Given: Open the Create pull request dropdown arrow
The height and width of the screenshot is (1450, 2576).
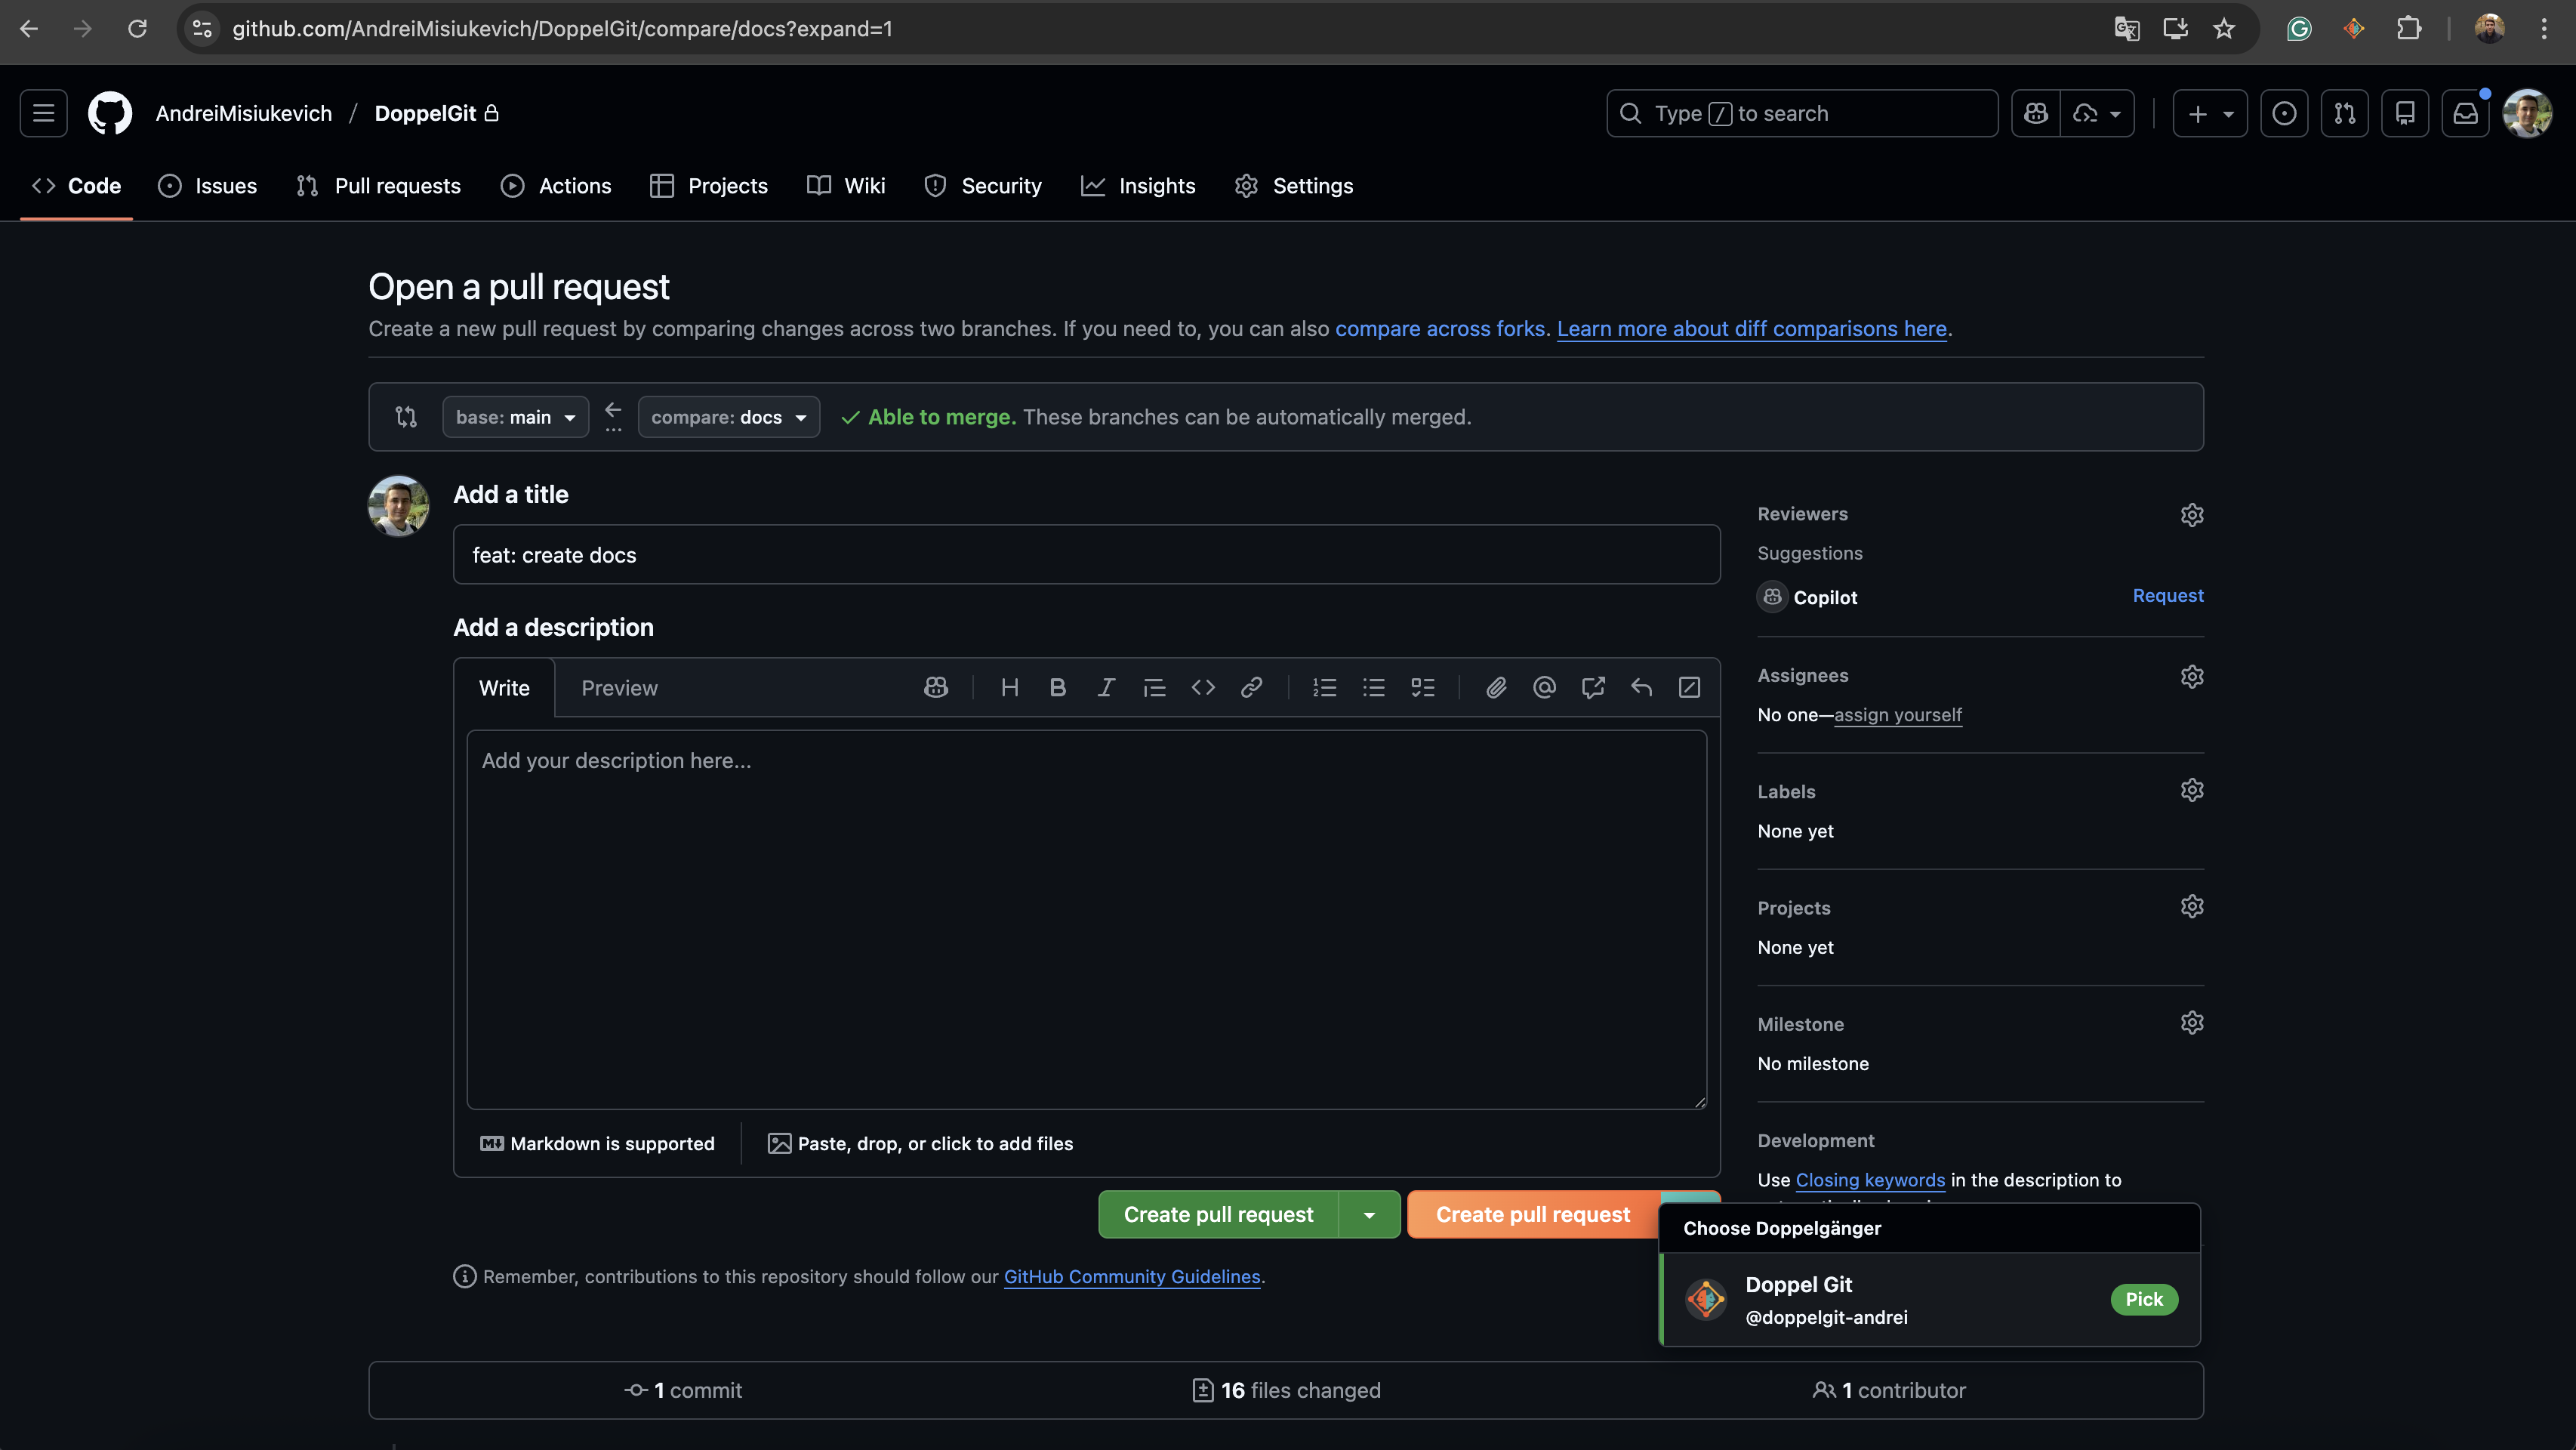Looking at the screenshot, I should point(1370,1214).
